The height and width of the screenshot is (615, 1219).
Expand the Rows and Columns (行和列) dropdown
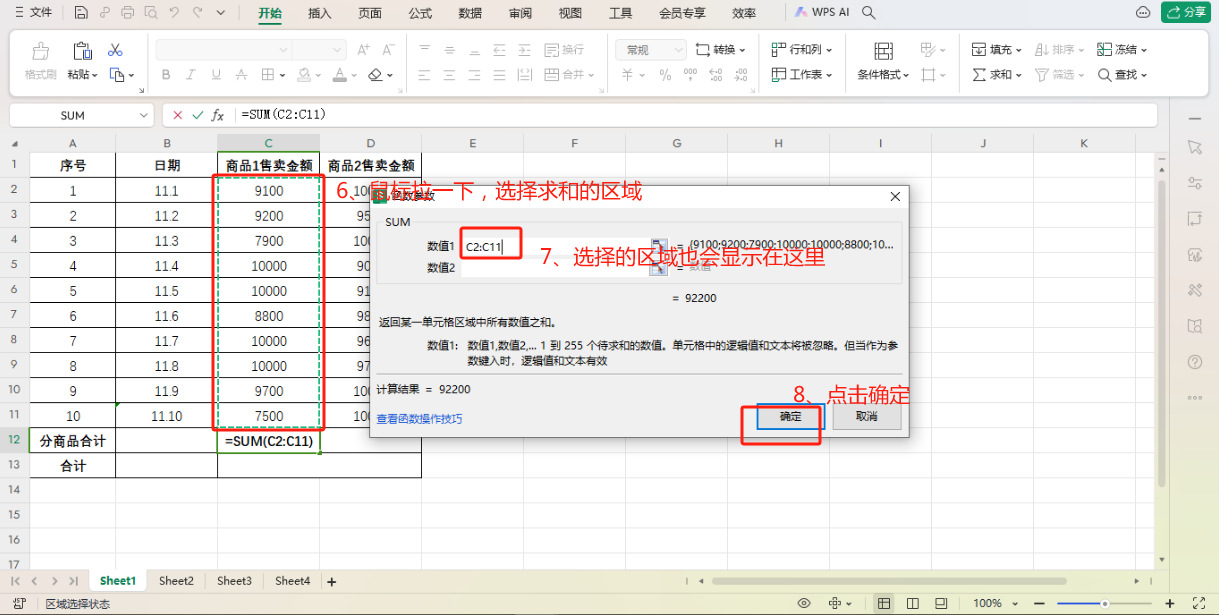tap(829, 49)
